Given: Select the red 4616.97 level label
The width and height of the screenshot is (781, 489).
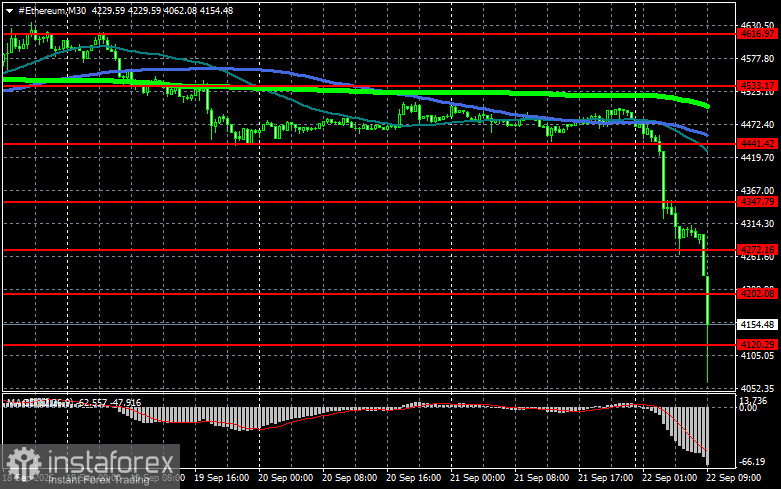Looking at the screenshot, I should tap(757, 34).
